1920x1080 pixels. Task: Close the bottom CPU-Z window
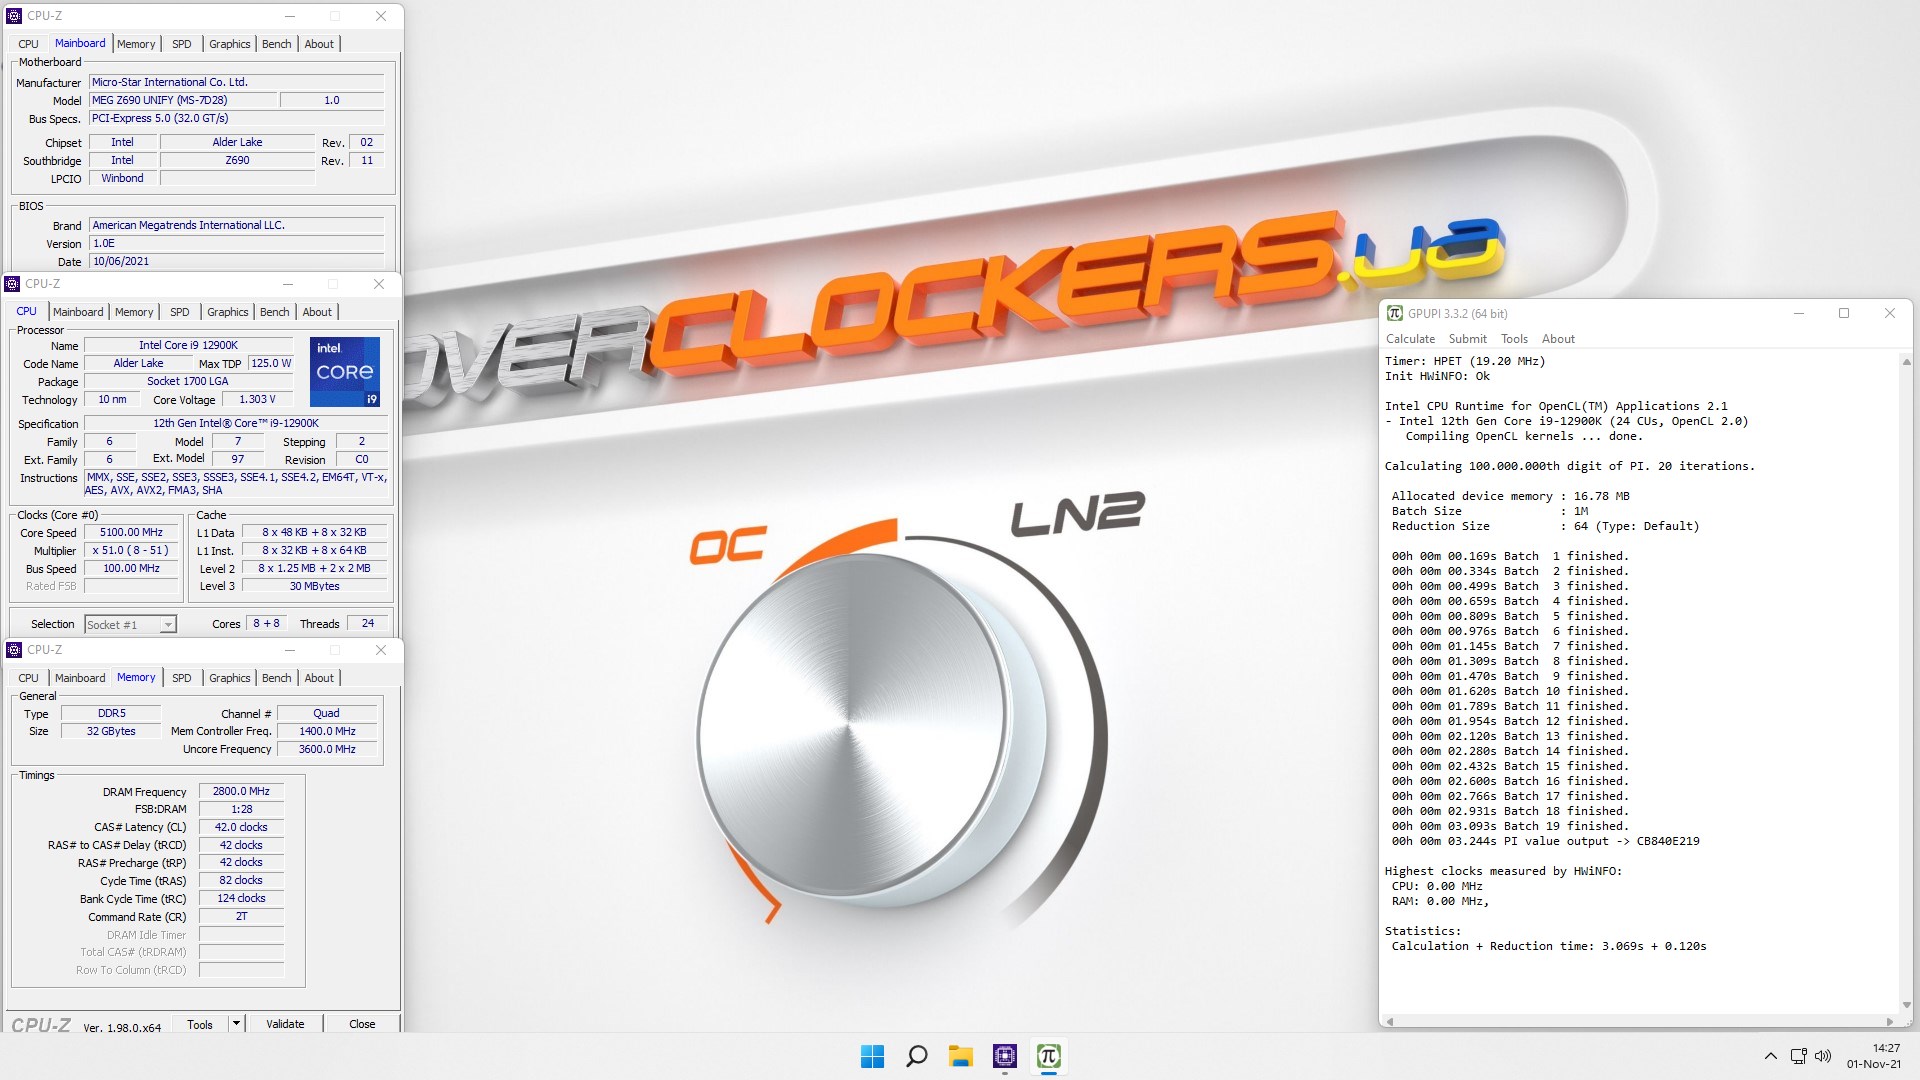point(381,650)
